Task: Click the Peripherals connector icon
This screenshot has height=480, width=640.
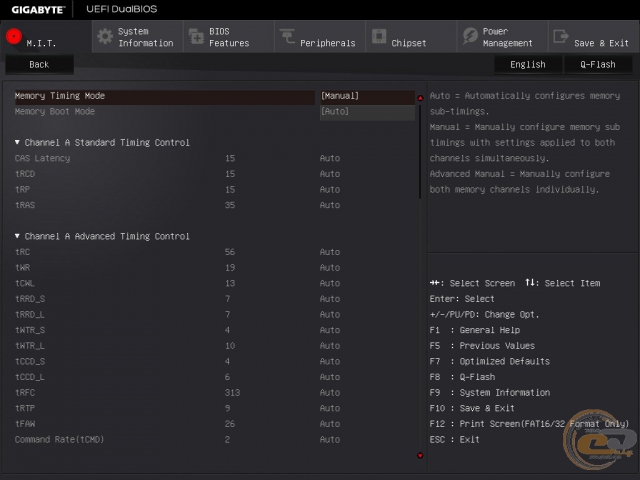Action: [287, 37]
